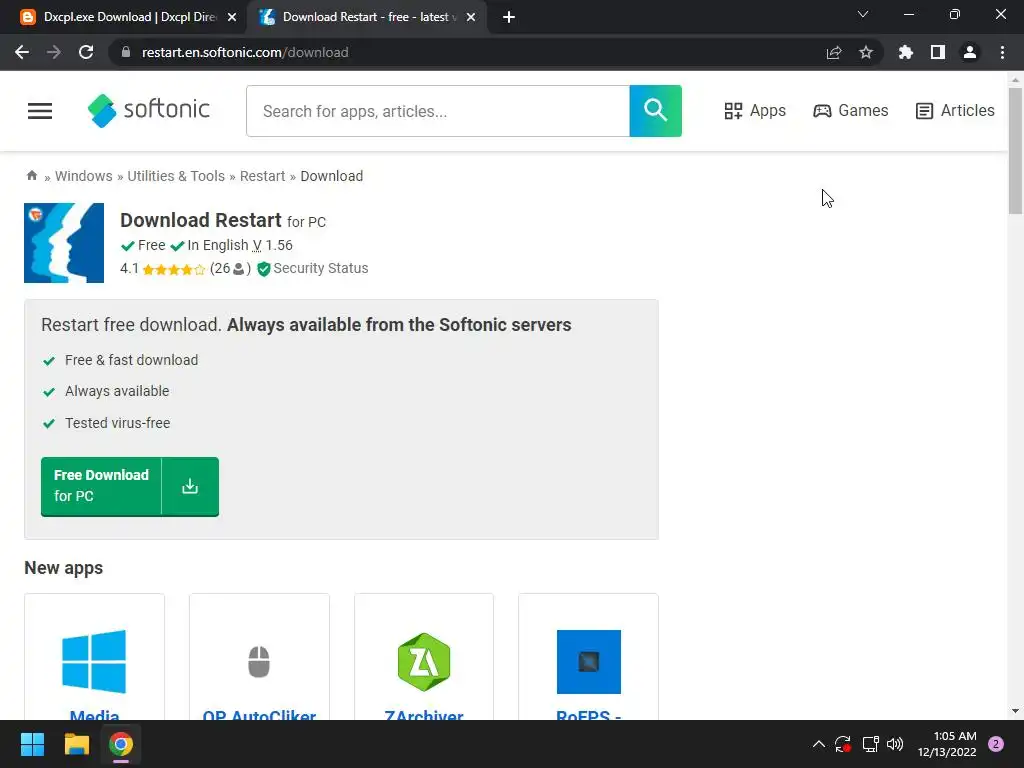This screenshot has width=1024, height=768.
Task: Open the RoFPS app icon
Action: [588, 662]
